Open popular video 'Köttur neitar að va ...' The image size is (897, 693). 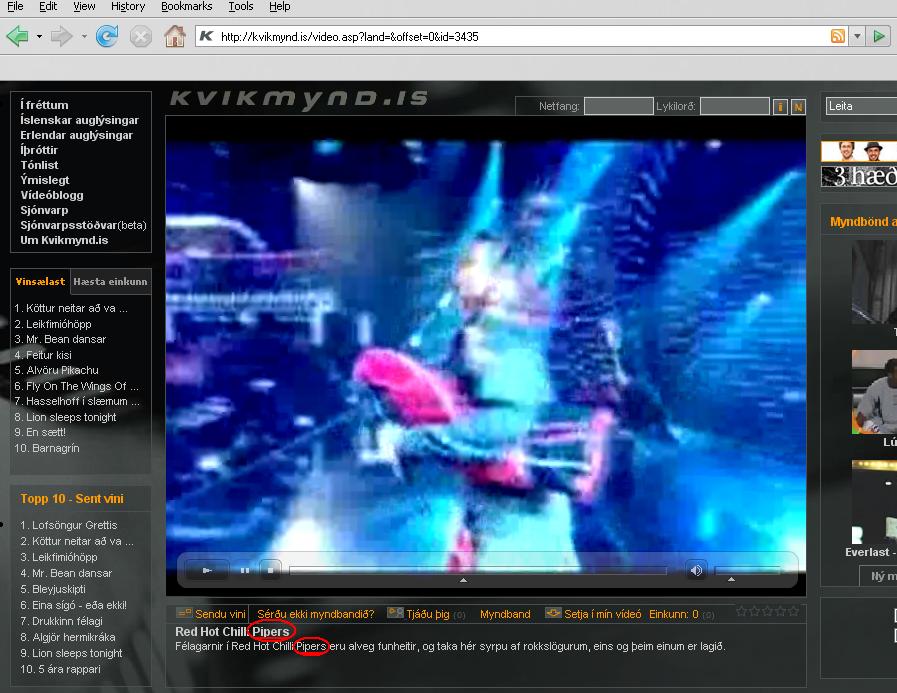point(71,308)
